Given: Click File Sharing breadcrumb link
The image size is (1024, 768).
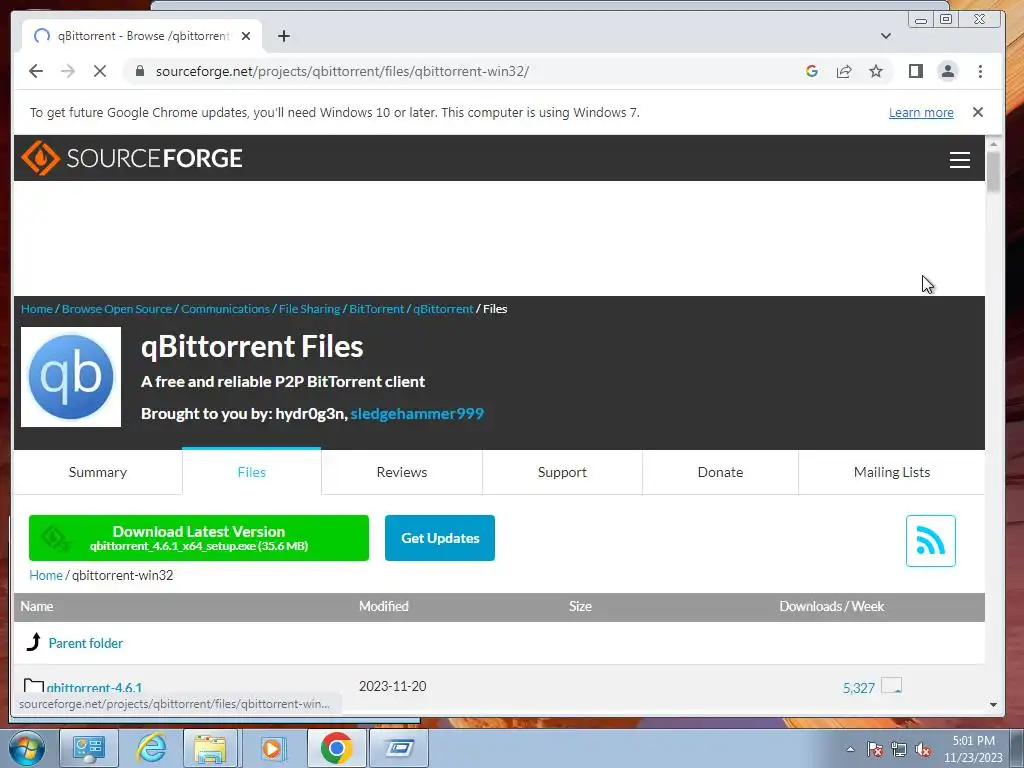Looking at the screenshot, I should (310, 309).
